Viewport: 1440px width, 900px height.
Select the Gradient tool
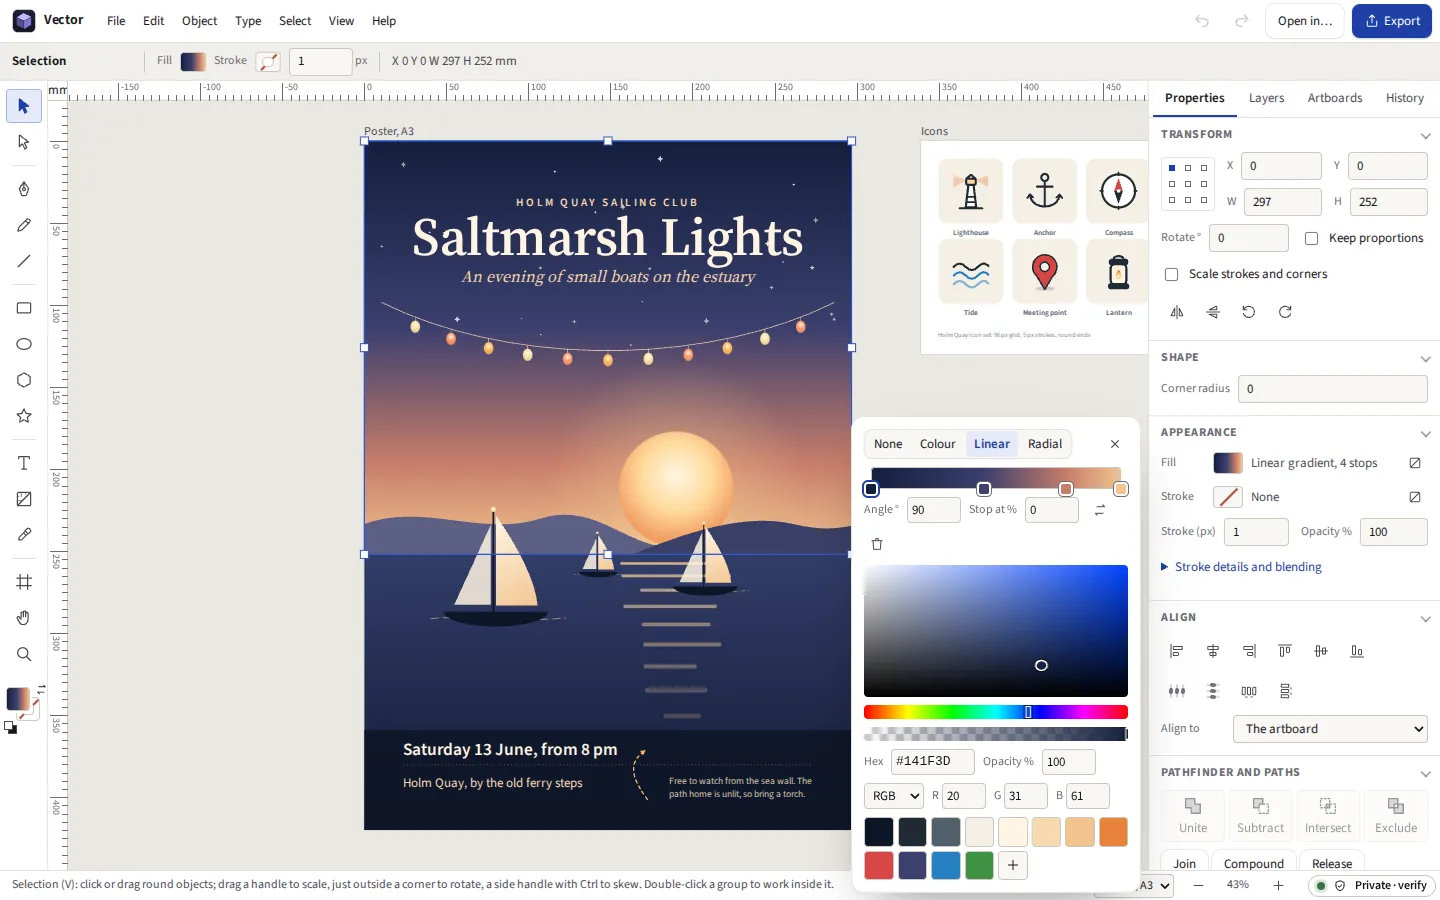pyautogui.click(x=24, y=499)
